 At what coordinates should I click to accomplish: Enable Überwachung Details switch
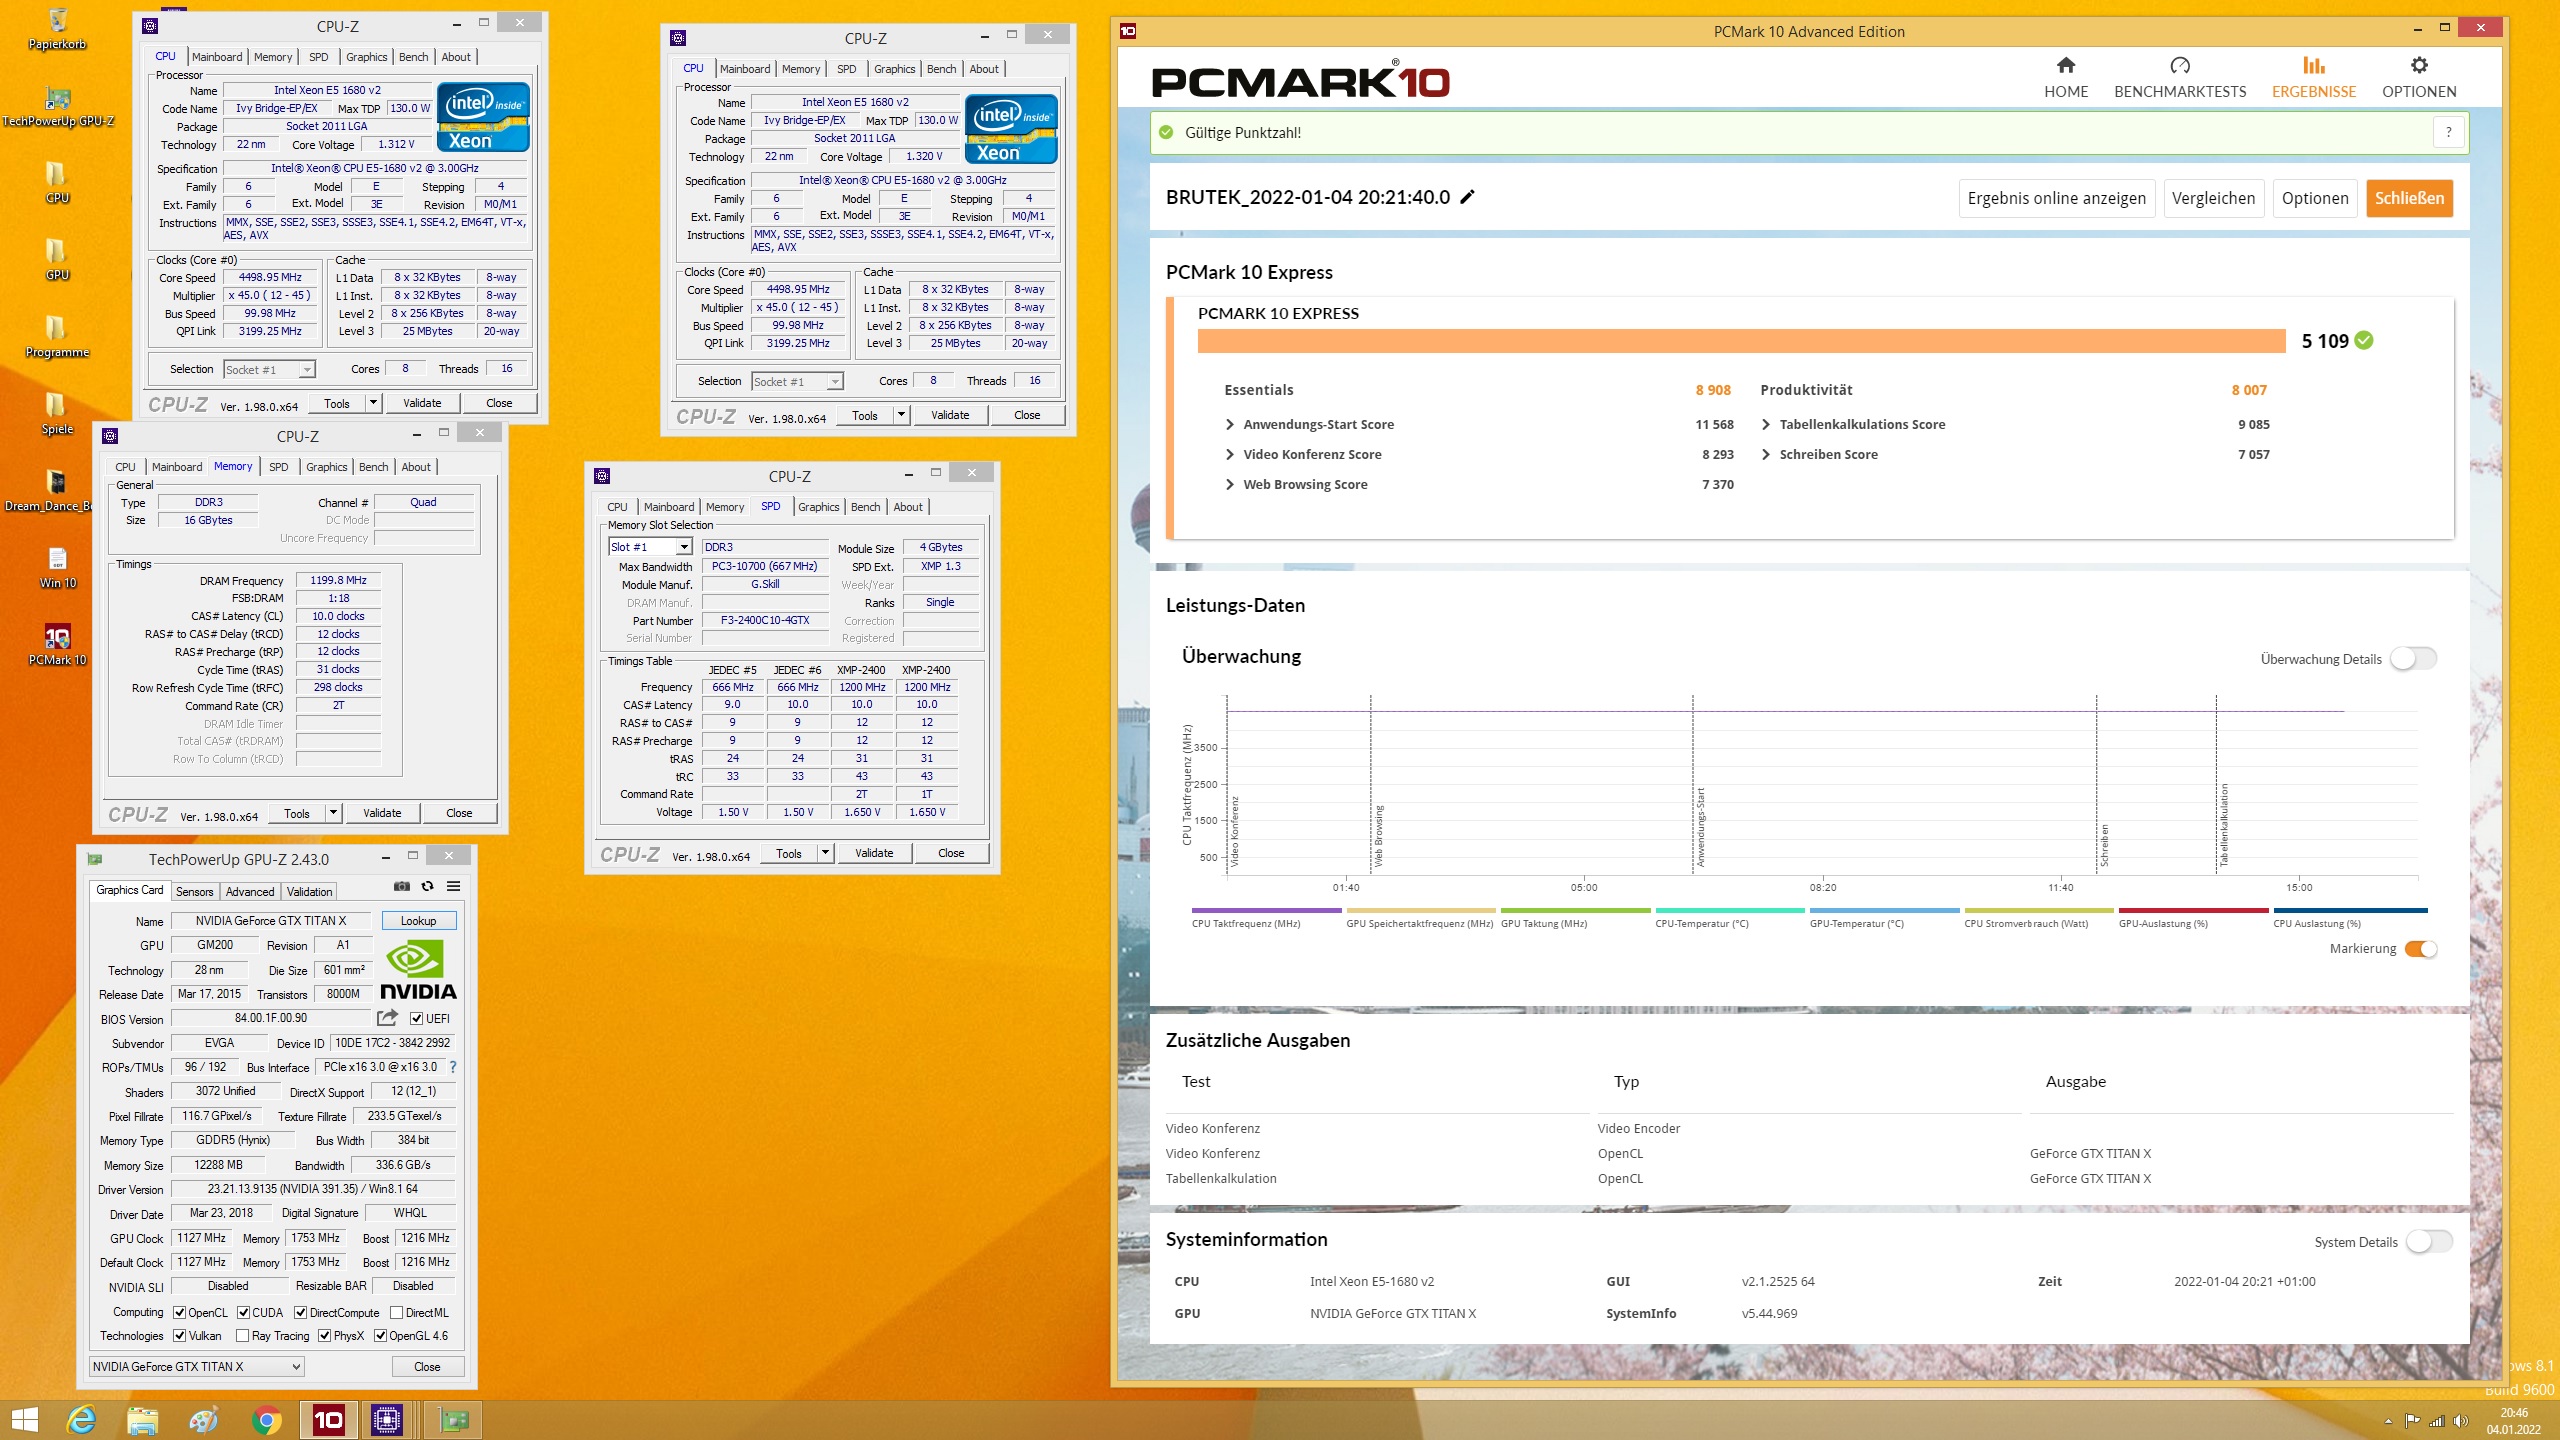[2413, 658]
